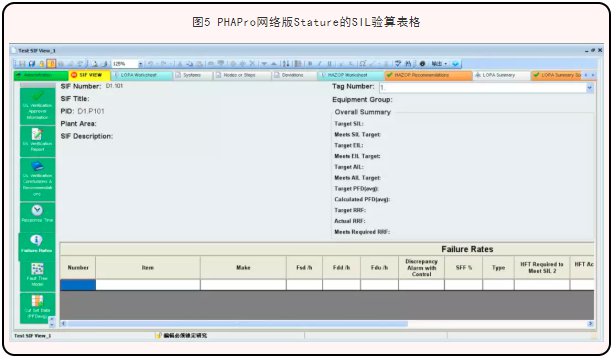The width and height of the screenshot is (616, 360).
Task: Open Cut Set Data (PFDavg) sidebar item
Action: (37, 309)
